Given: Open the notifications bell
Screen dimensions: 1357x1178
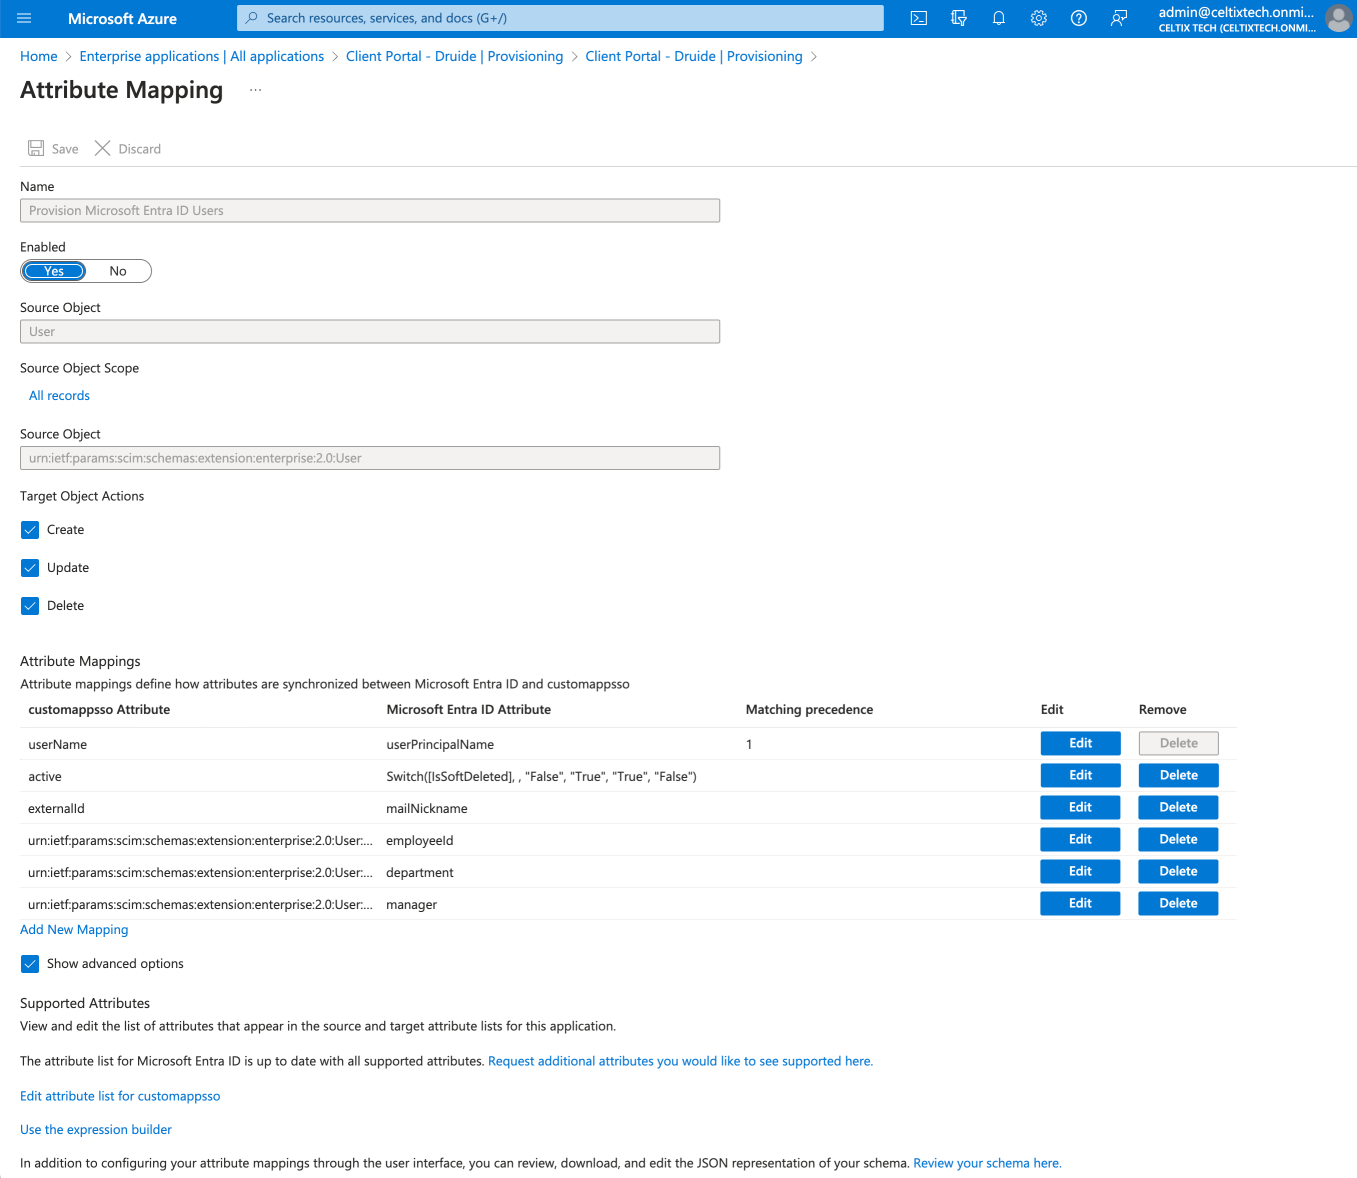Looking at the screenshot, I should pyautogui.click(x=998, y=18).
